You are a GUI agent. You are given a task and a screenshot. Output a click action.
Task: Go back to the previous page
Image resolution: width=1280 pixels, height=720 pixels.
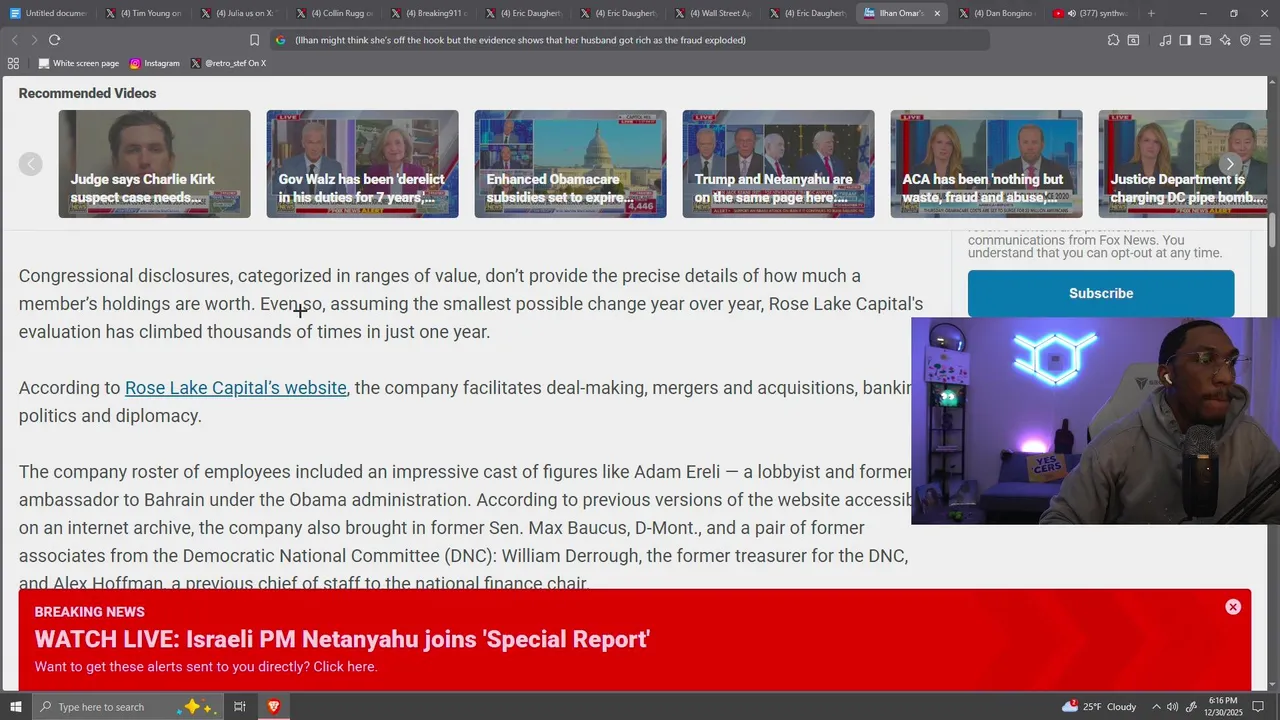click(14, 40)
